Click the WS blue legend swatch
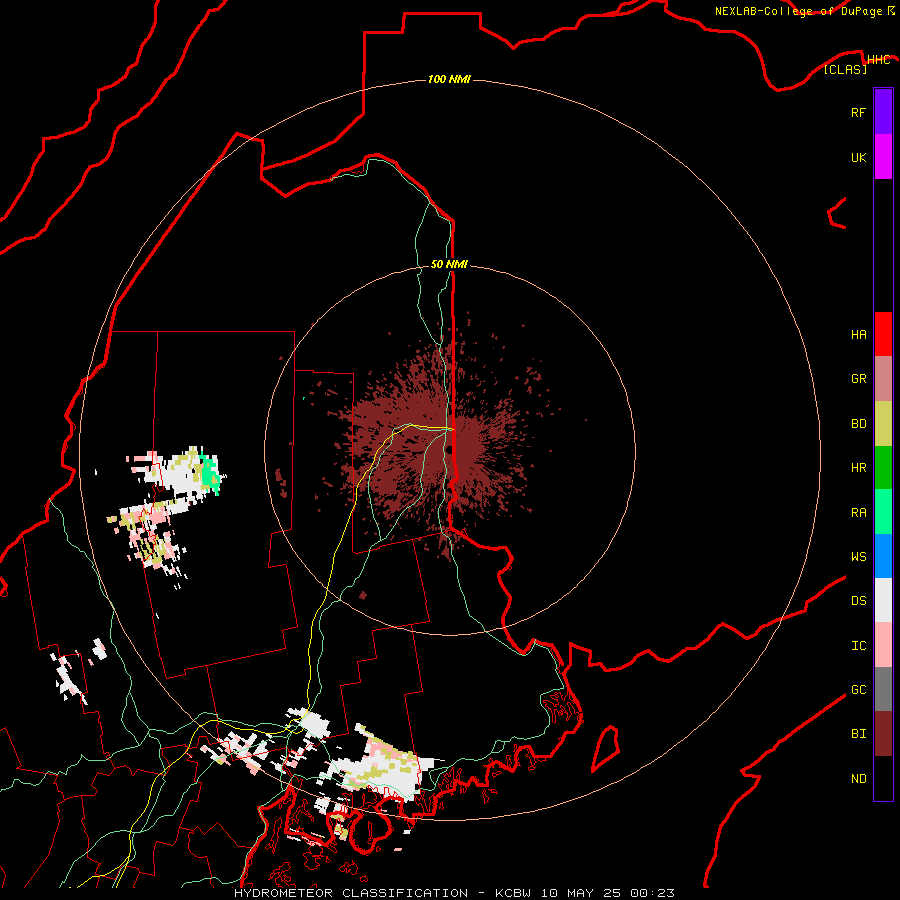The width and height of the screenshot is (900, 900). [x=883, y=556]
